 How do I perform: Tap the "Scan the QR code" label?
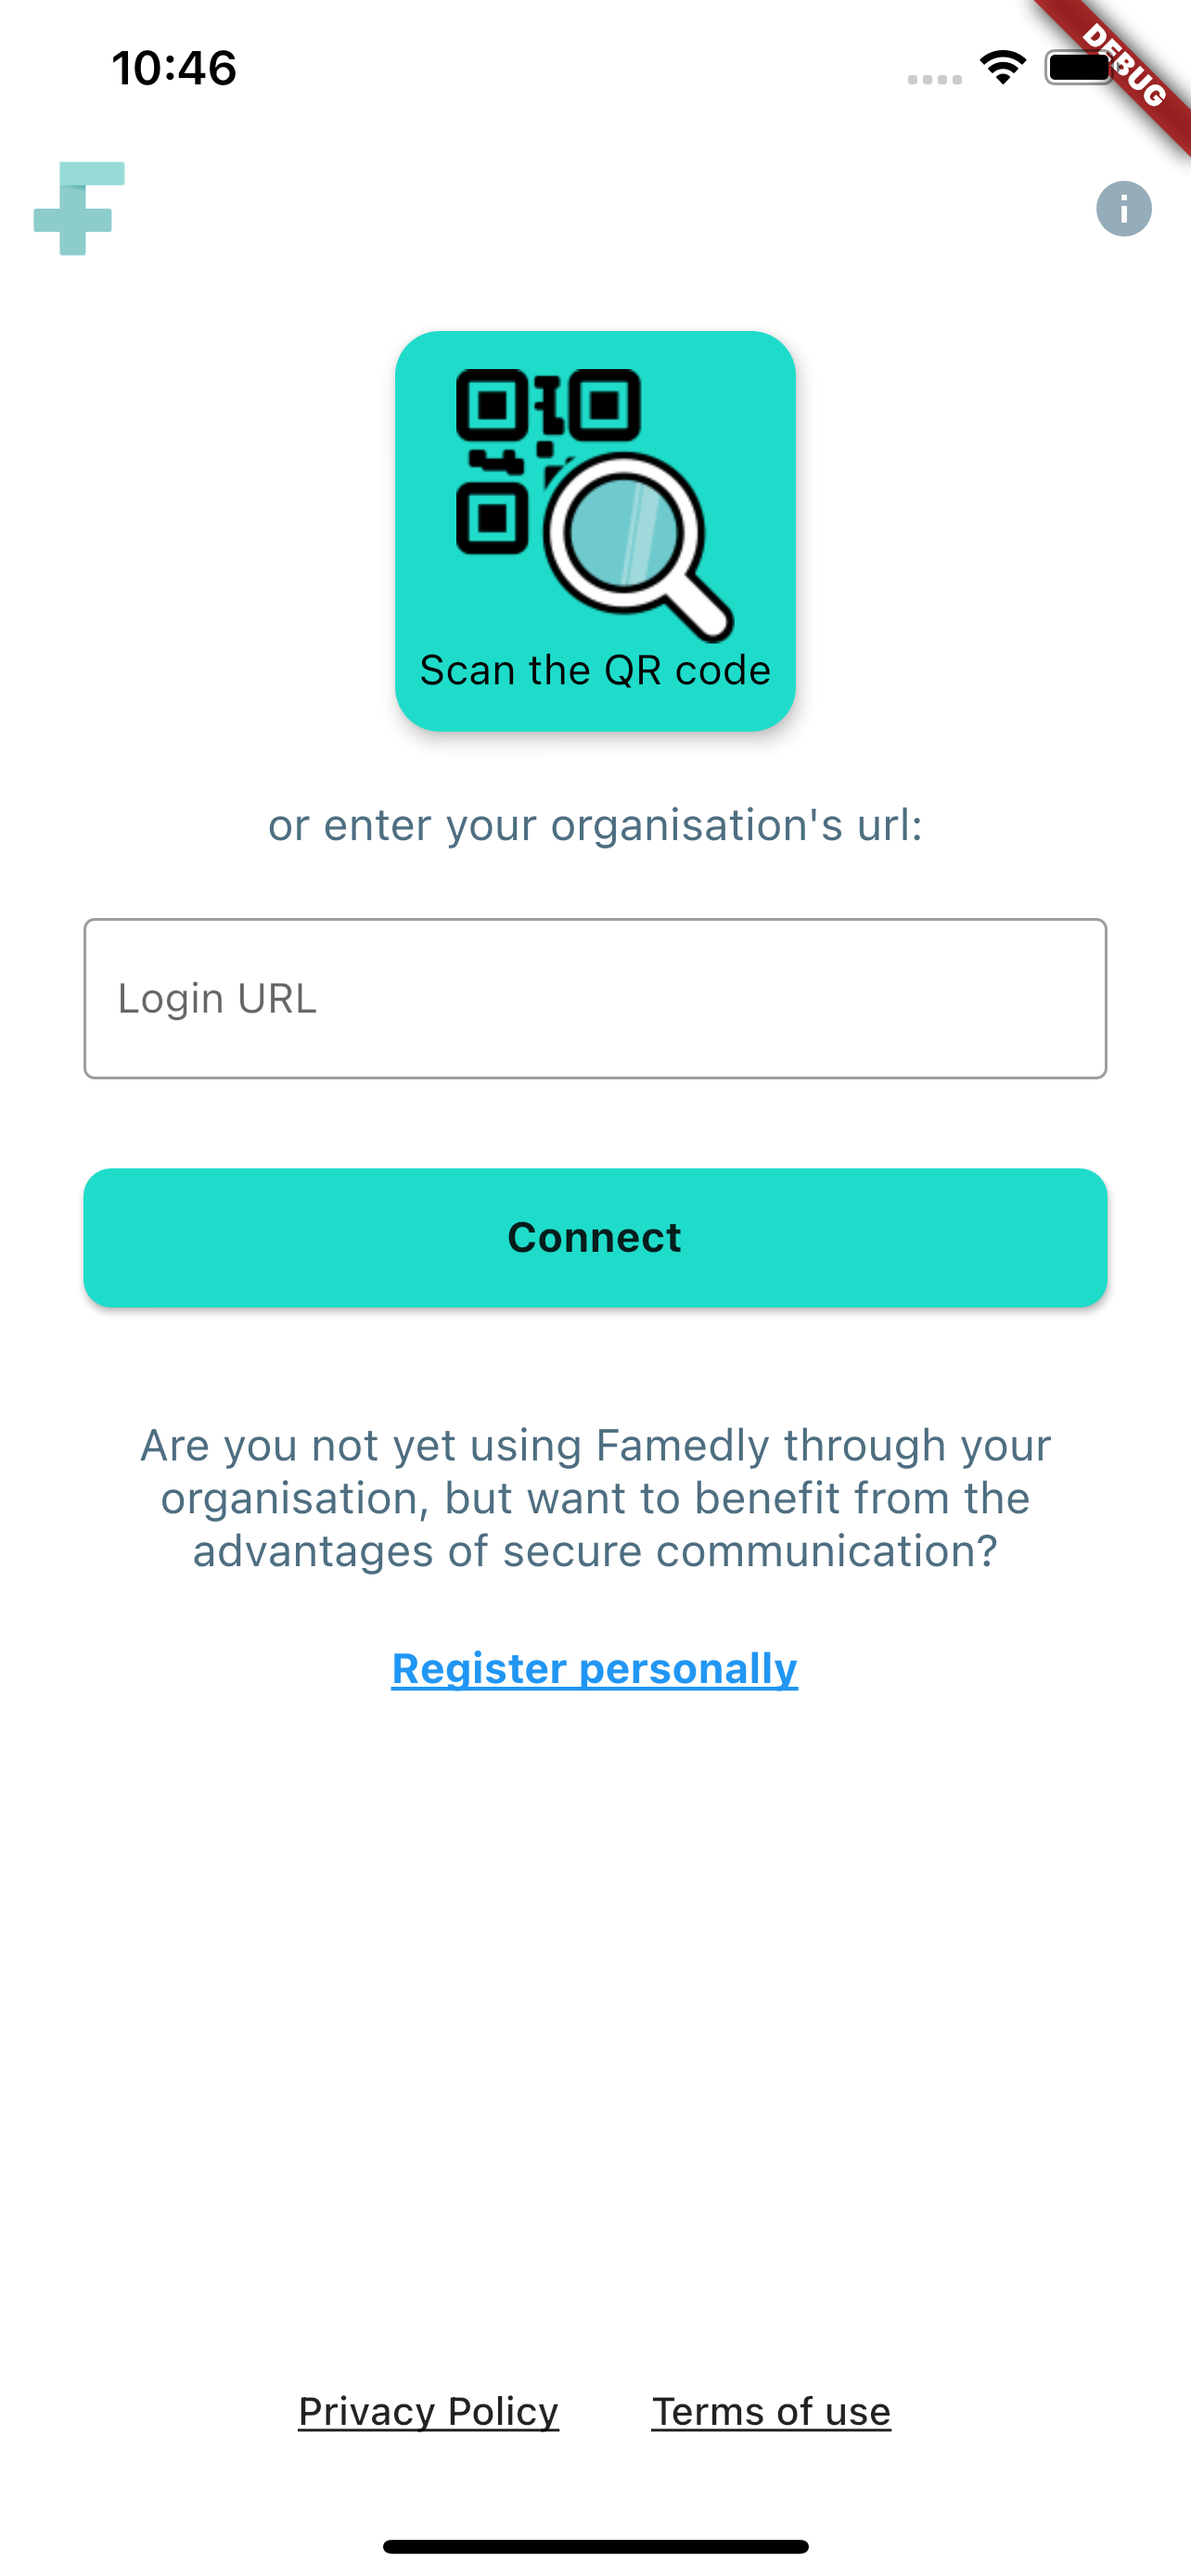click(x=595, y=670)
